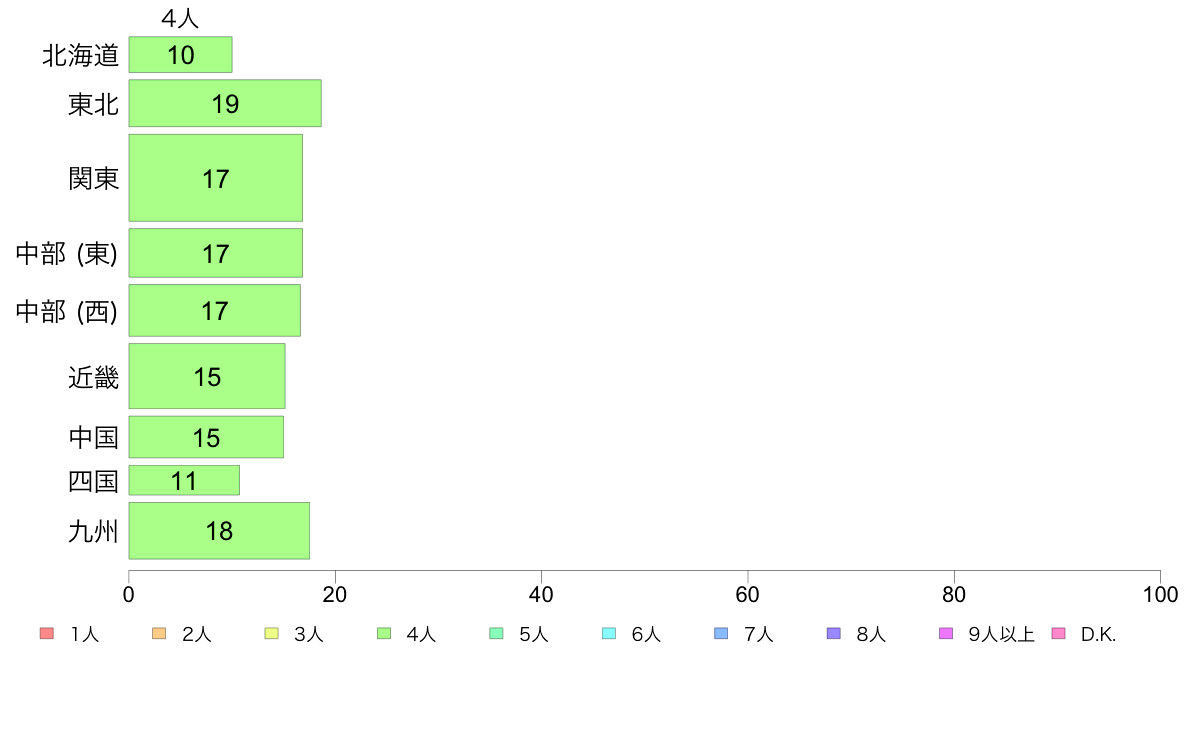The width and height of the screenshot is (1188, 736).
Task: Select the 中国 bar showing 15
Action: click(x=206, y=437)
